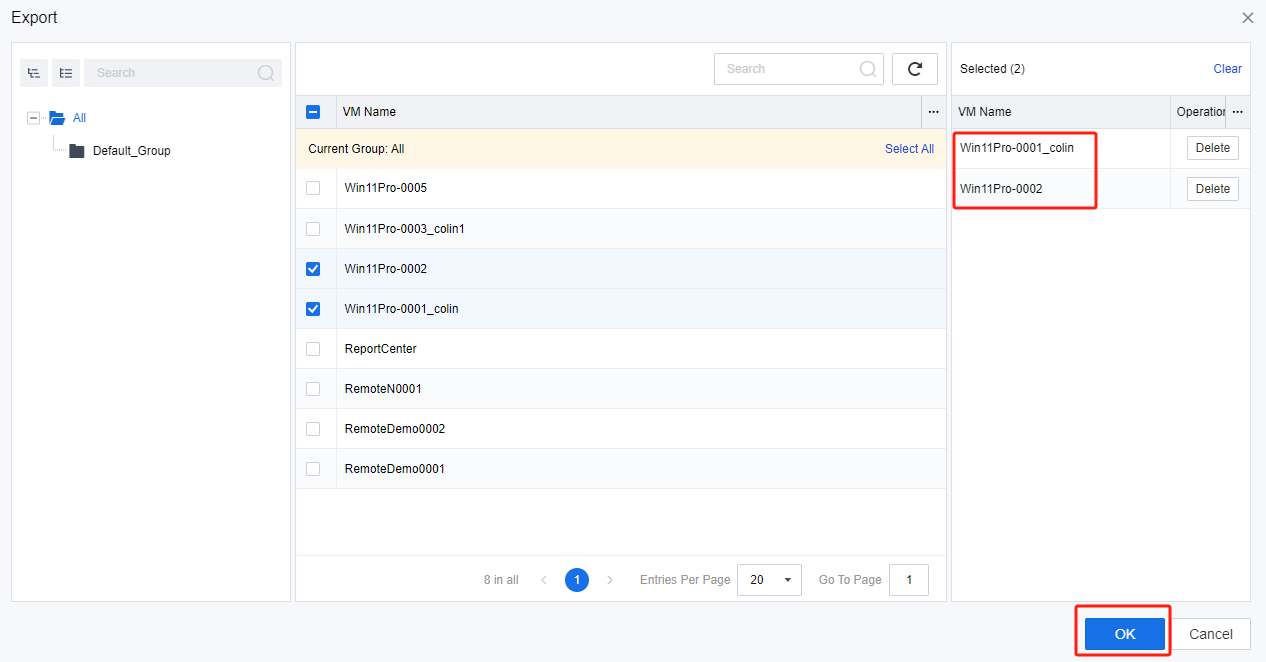Click the refresh icon above the VM list
Viewport: 1266px width, 662px height.
(914, 69)
